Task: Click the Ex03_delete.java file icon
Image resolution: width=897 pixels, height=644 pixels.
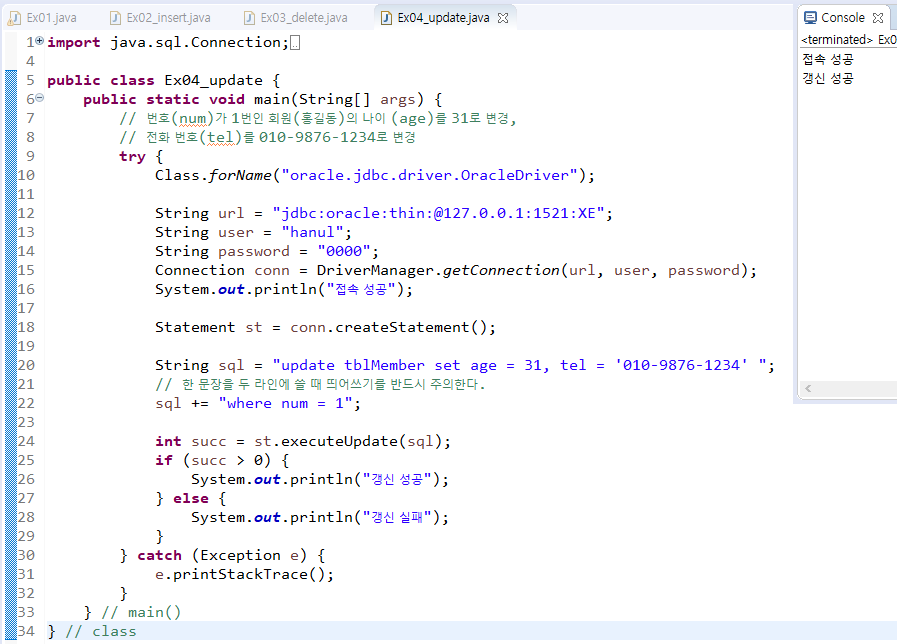Action: click(249, 18)
